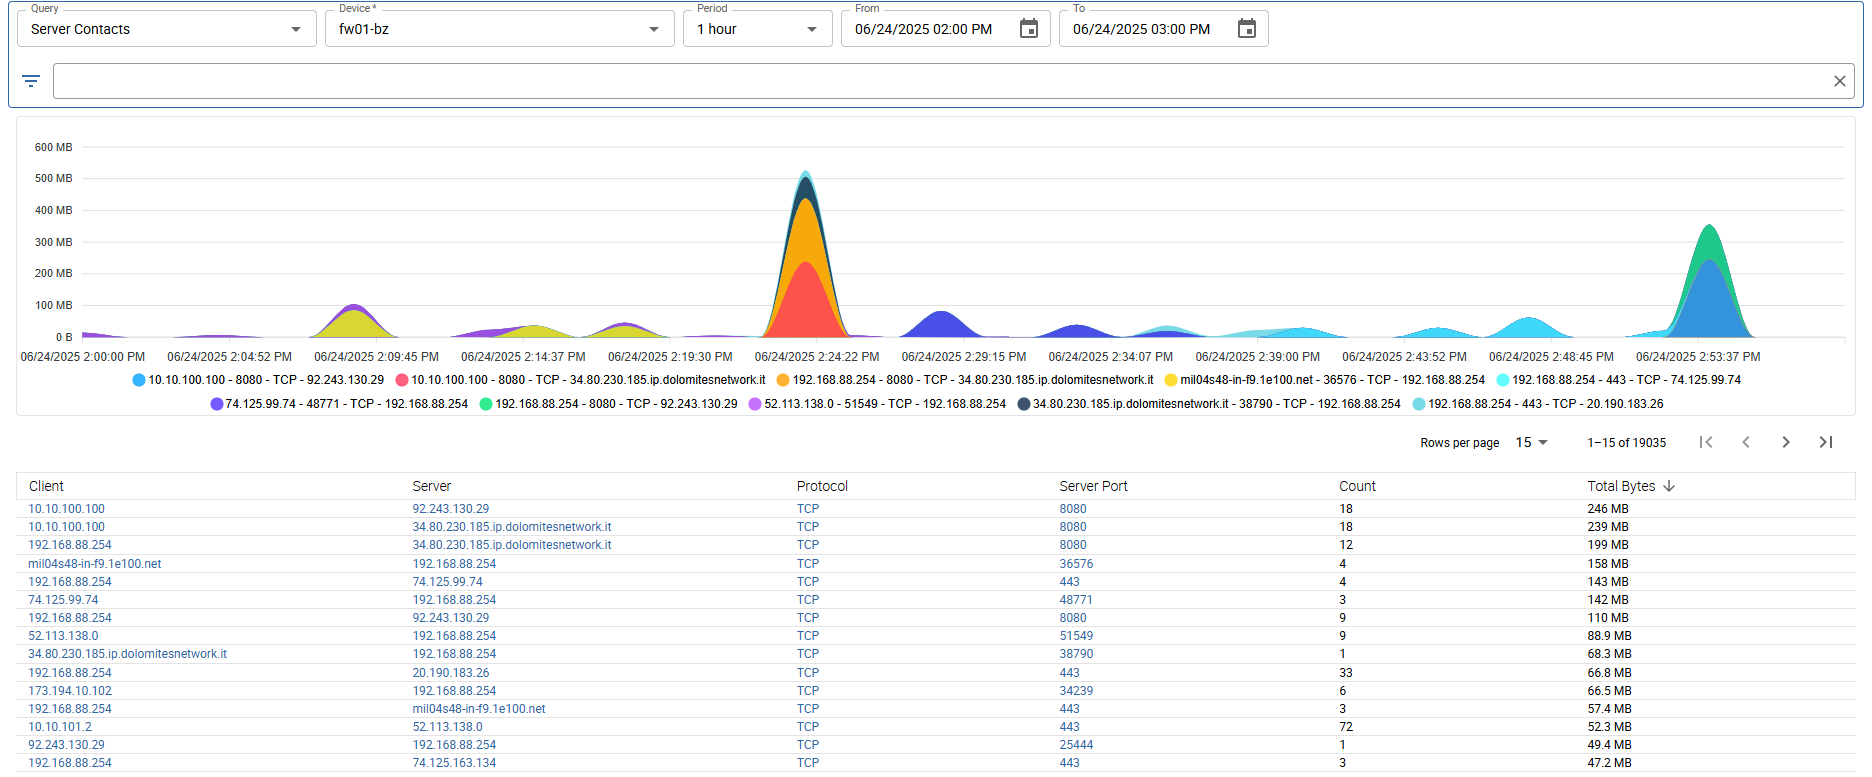Open server link 74.125.163.134
Viewport: 1872px width, 777px height.
point(454,763)
